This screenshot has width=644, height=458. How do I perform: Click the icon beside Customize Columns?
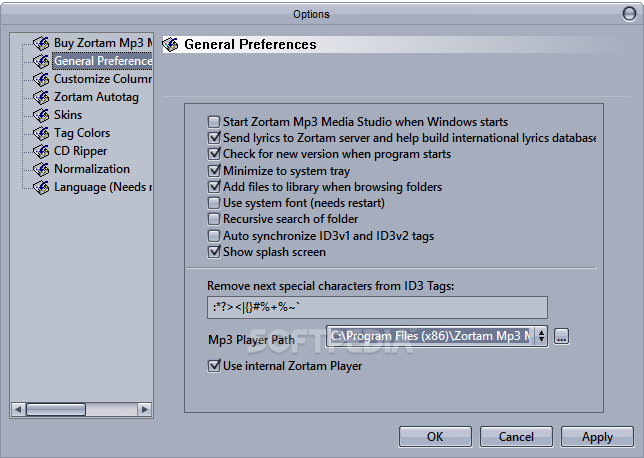41,79
